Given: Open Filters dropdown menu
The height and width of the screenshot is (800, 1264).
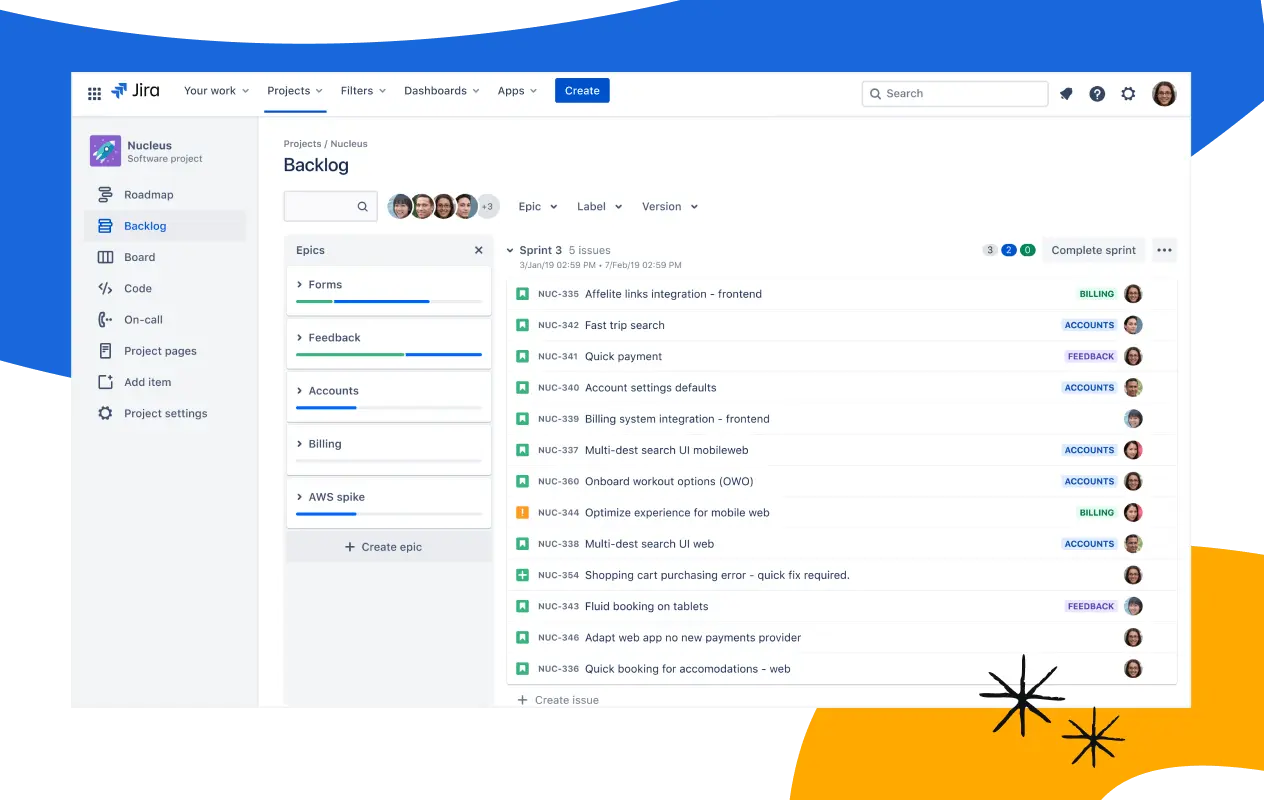Looking at the screenshot, I should (x=363, y=91).
